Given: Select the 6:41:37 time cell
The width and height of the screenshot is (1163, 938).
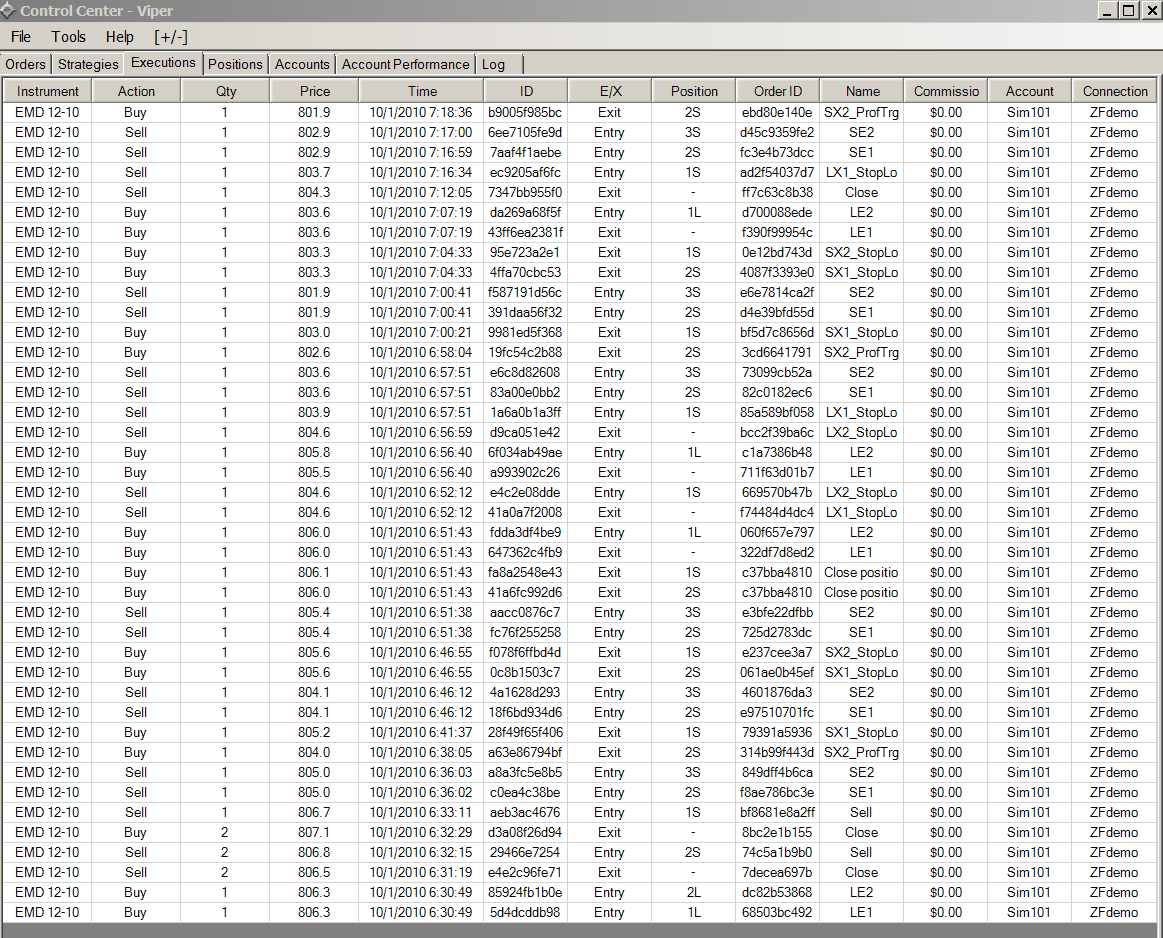Looking at the screenshot, I should [x=421, y=733].
